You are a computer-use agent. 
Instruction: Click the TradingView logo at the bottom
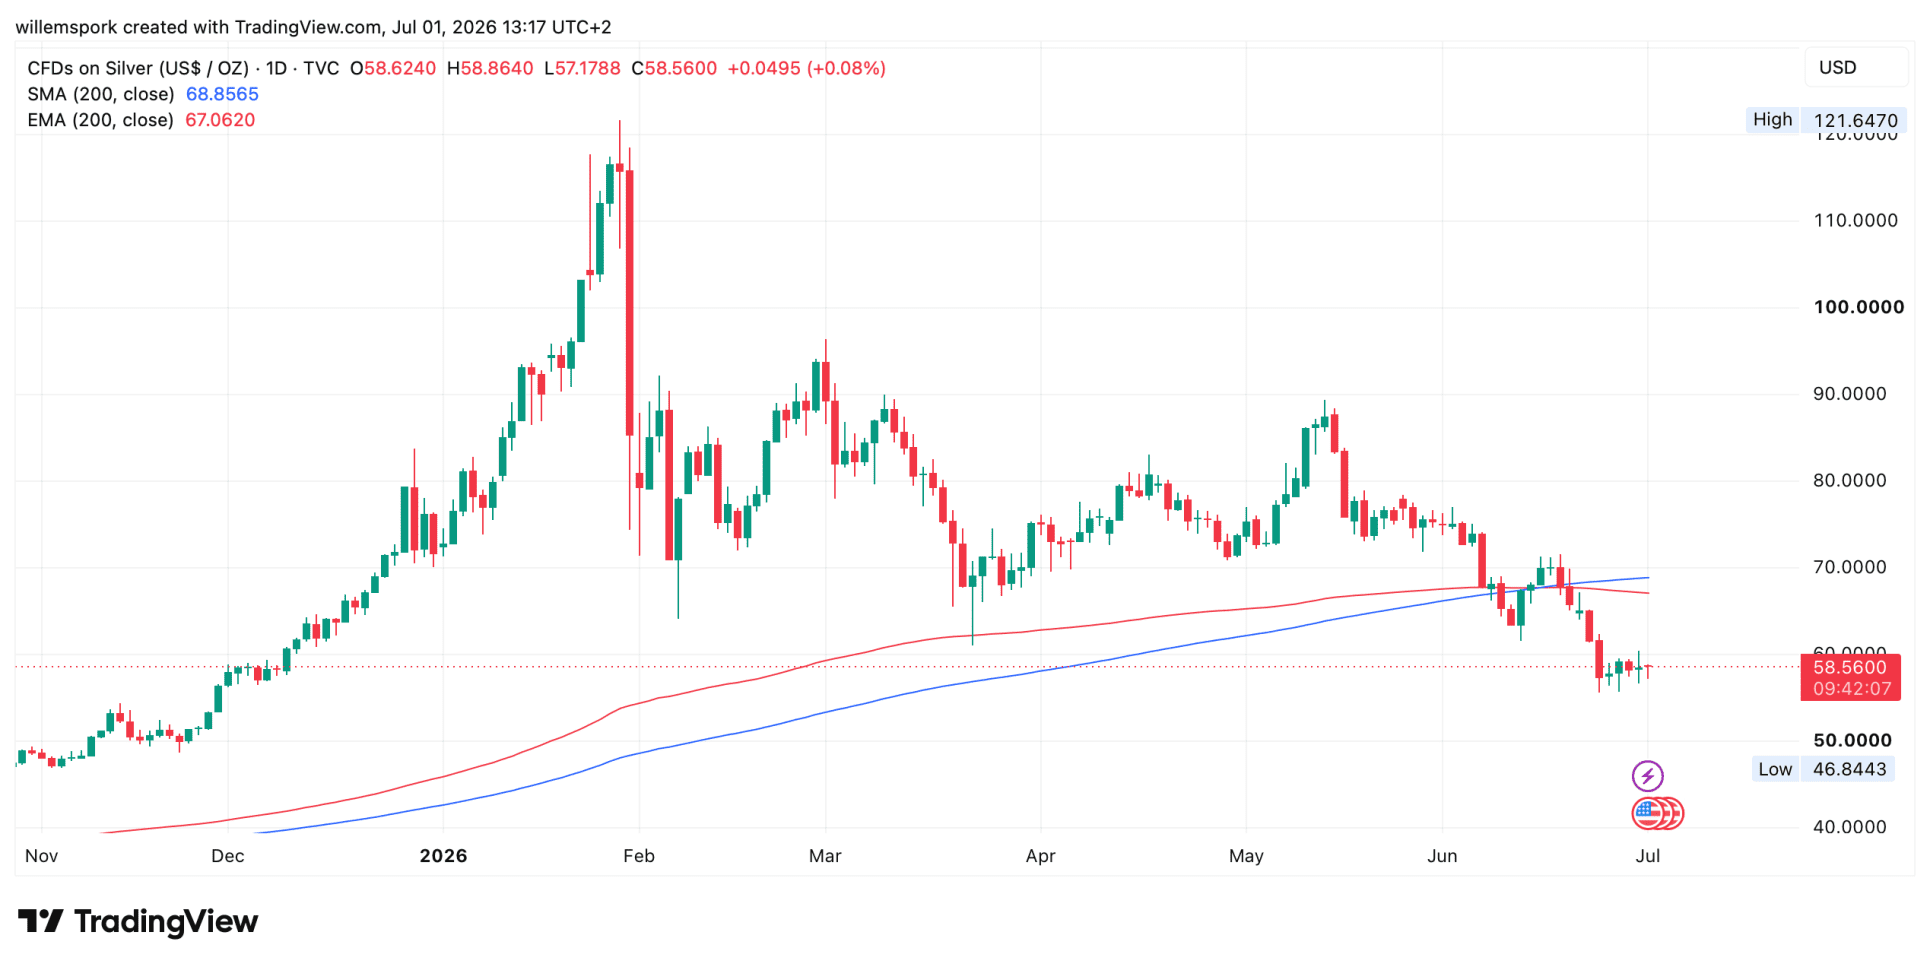click(138, 921)
